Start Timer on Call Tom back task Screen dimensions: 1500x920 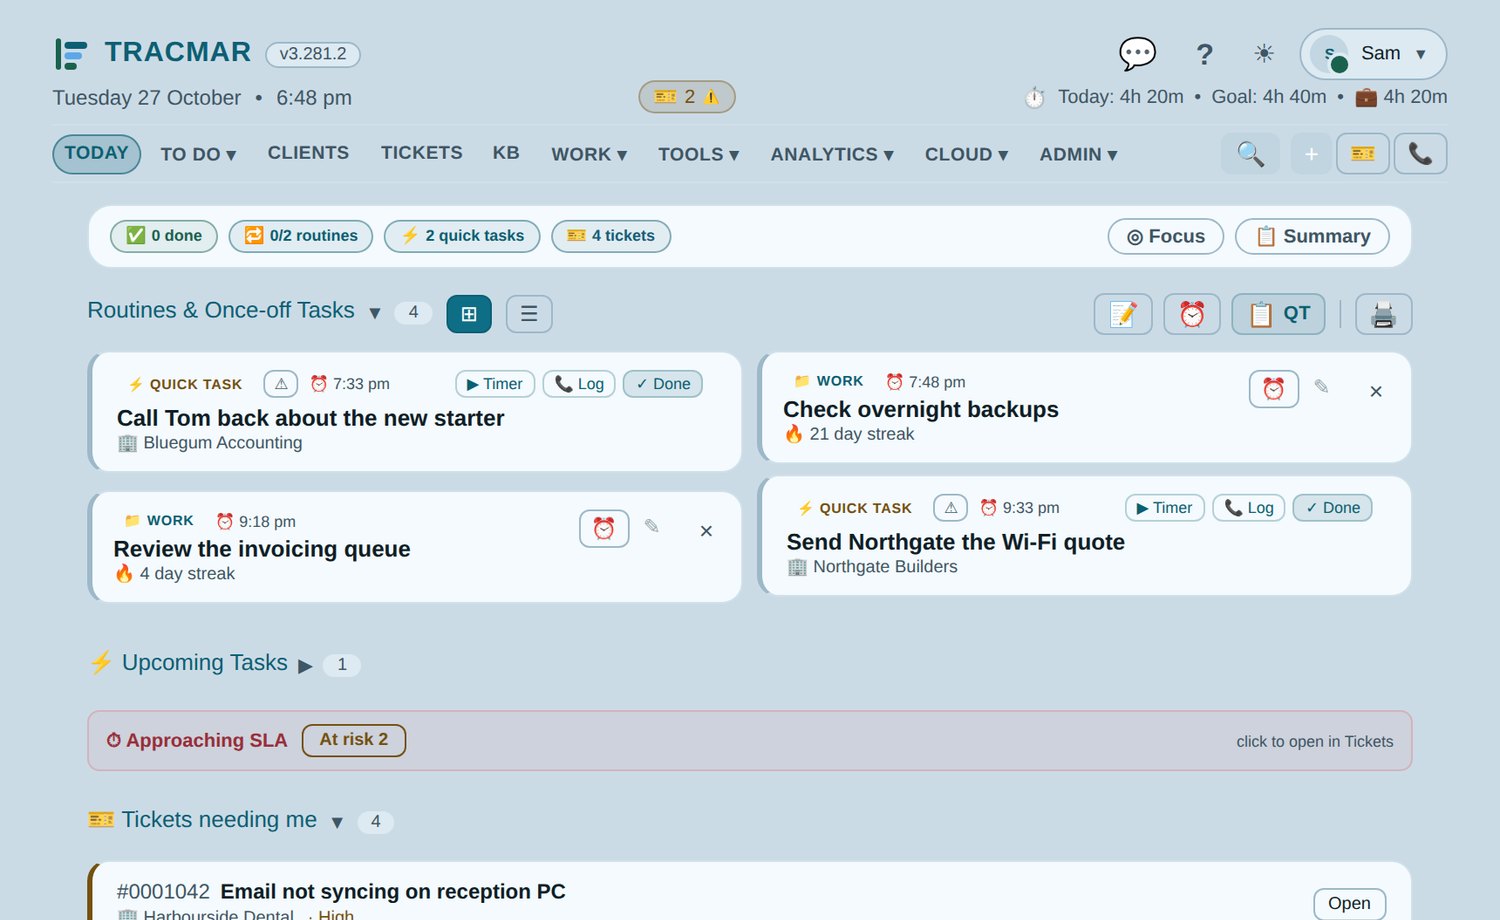click(495, 384)
